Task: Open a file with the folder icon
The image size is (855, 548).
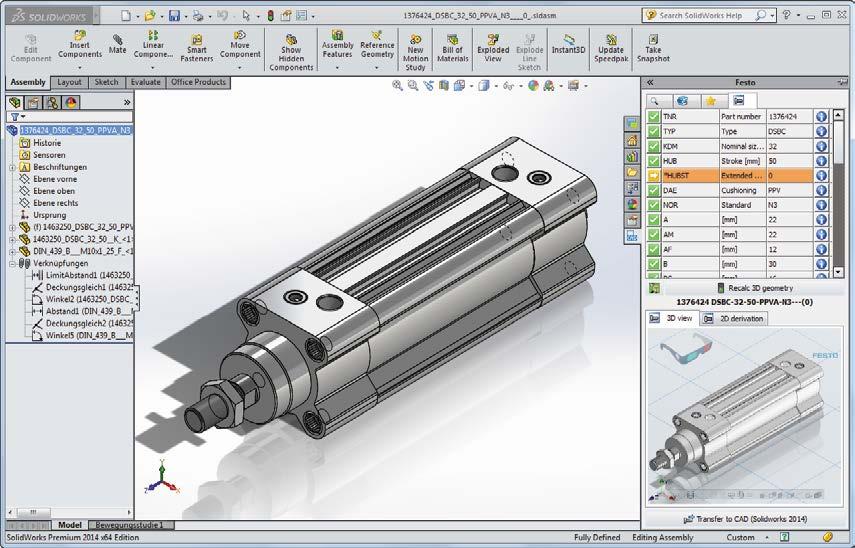Action: [149, 16]
